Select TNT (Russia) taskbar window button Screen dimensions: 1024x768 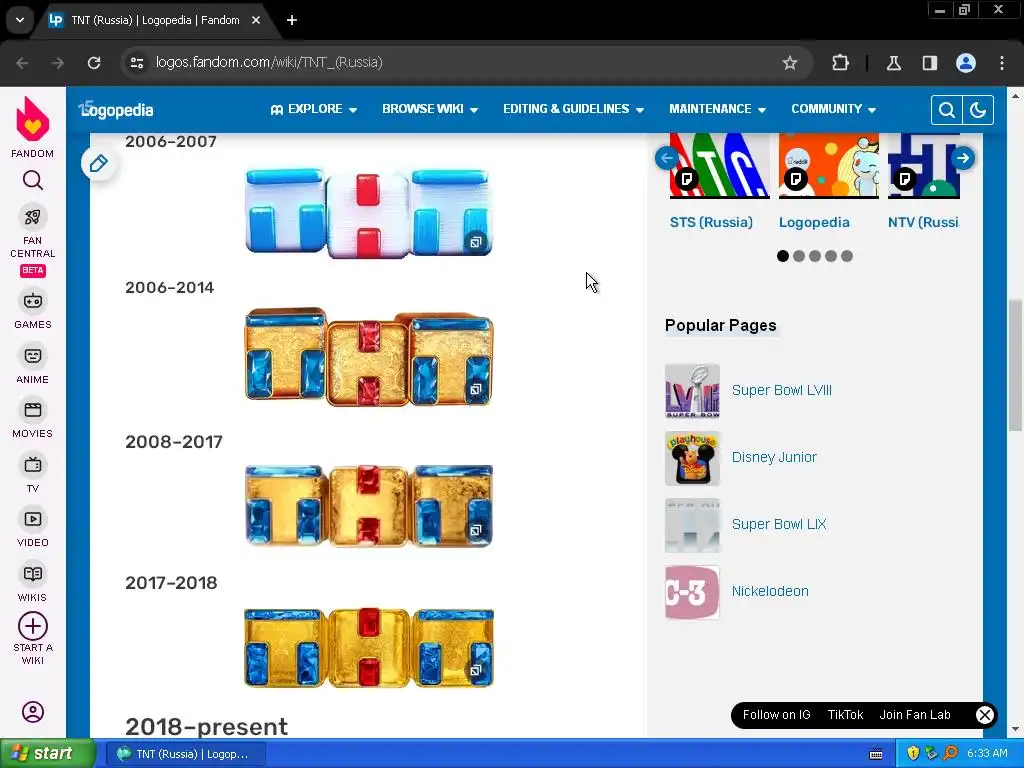[x=185, y=754]
